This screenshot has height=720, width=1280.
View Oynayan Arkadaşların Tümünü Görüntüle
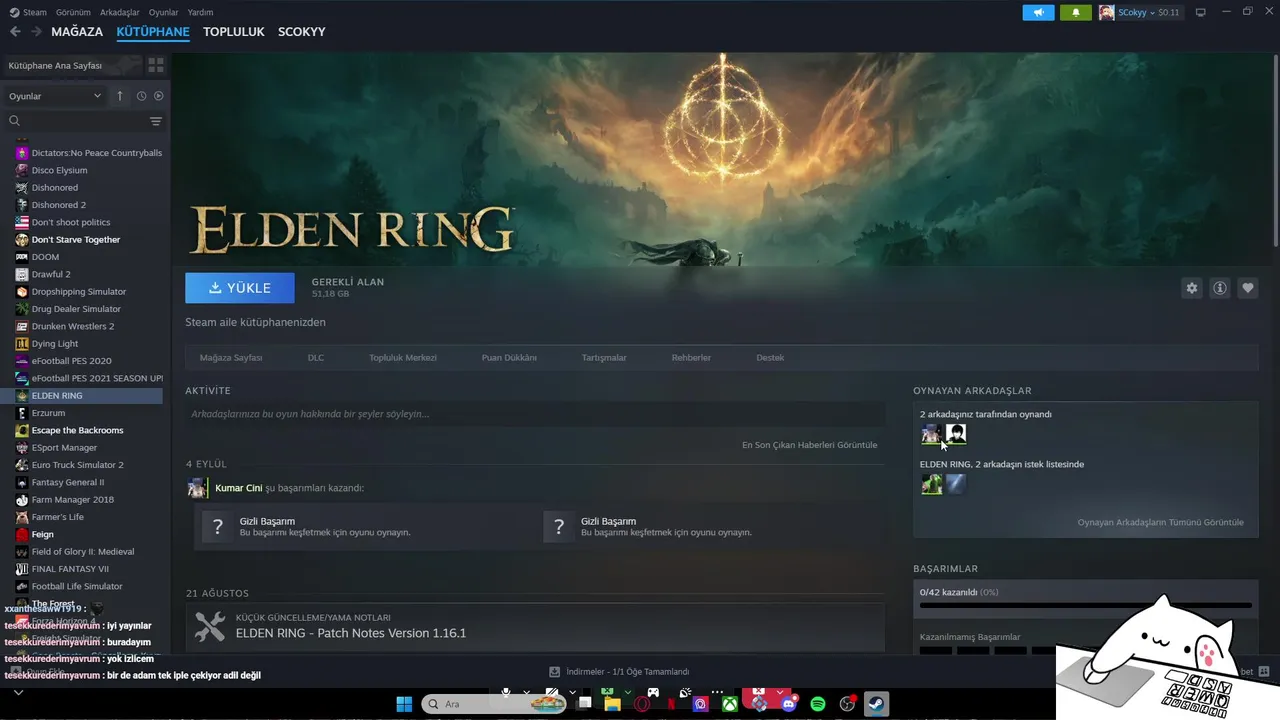point(1160,522)
